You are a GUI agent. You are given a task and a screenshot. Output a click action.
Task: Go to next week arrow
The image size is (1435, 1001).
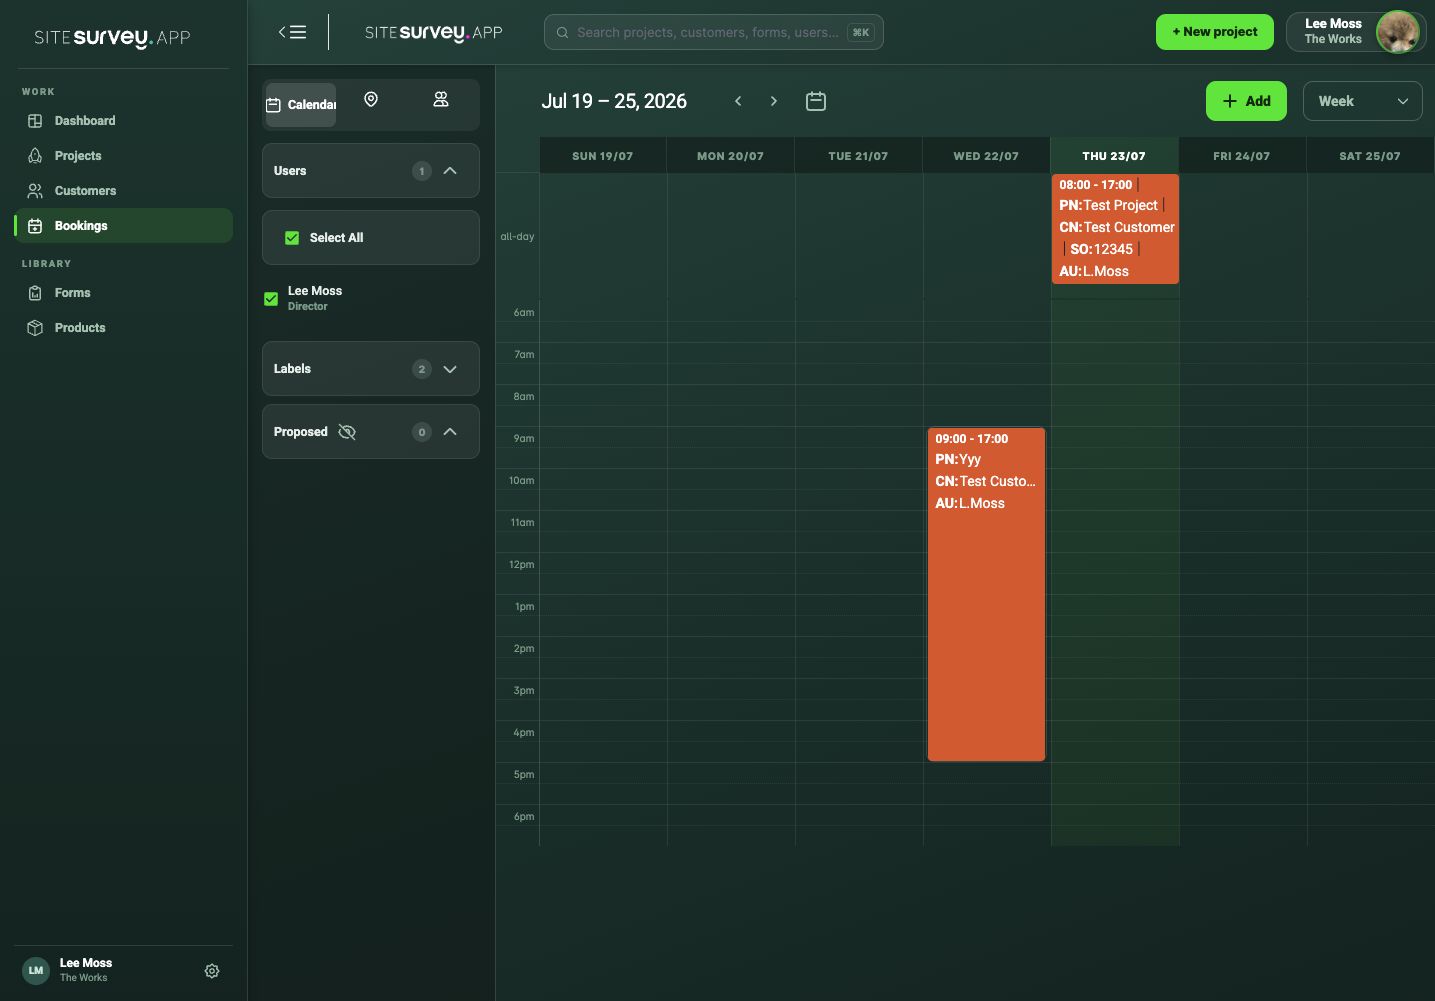(774, 101)
